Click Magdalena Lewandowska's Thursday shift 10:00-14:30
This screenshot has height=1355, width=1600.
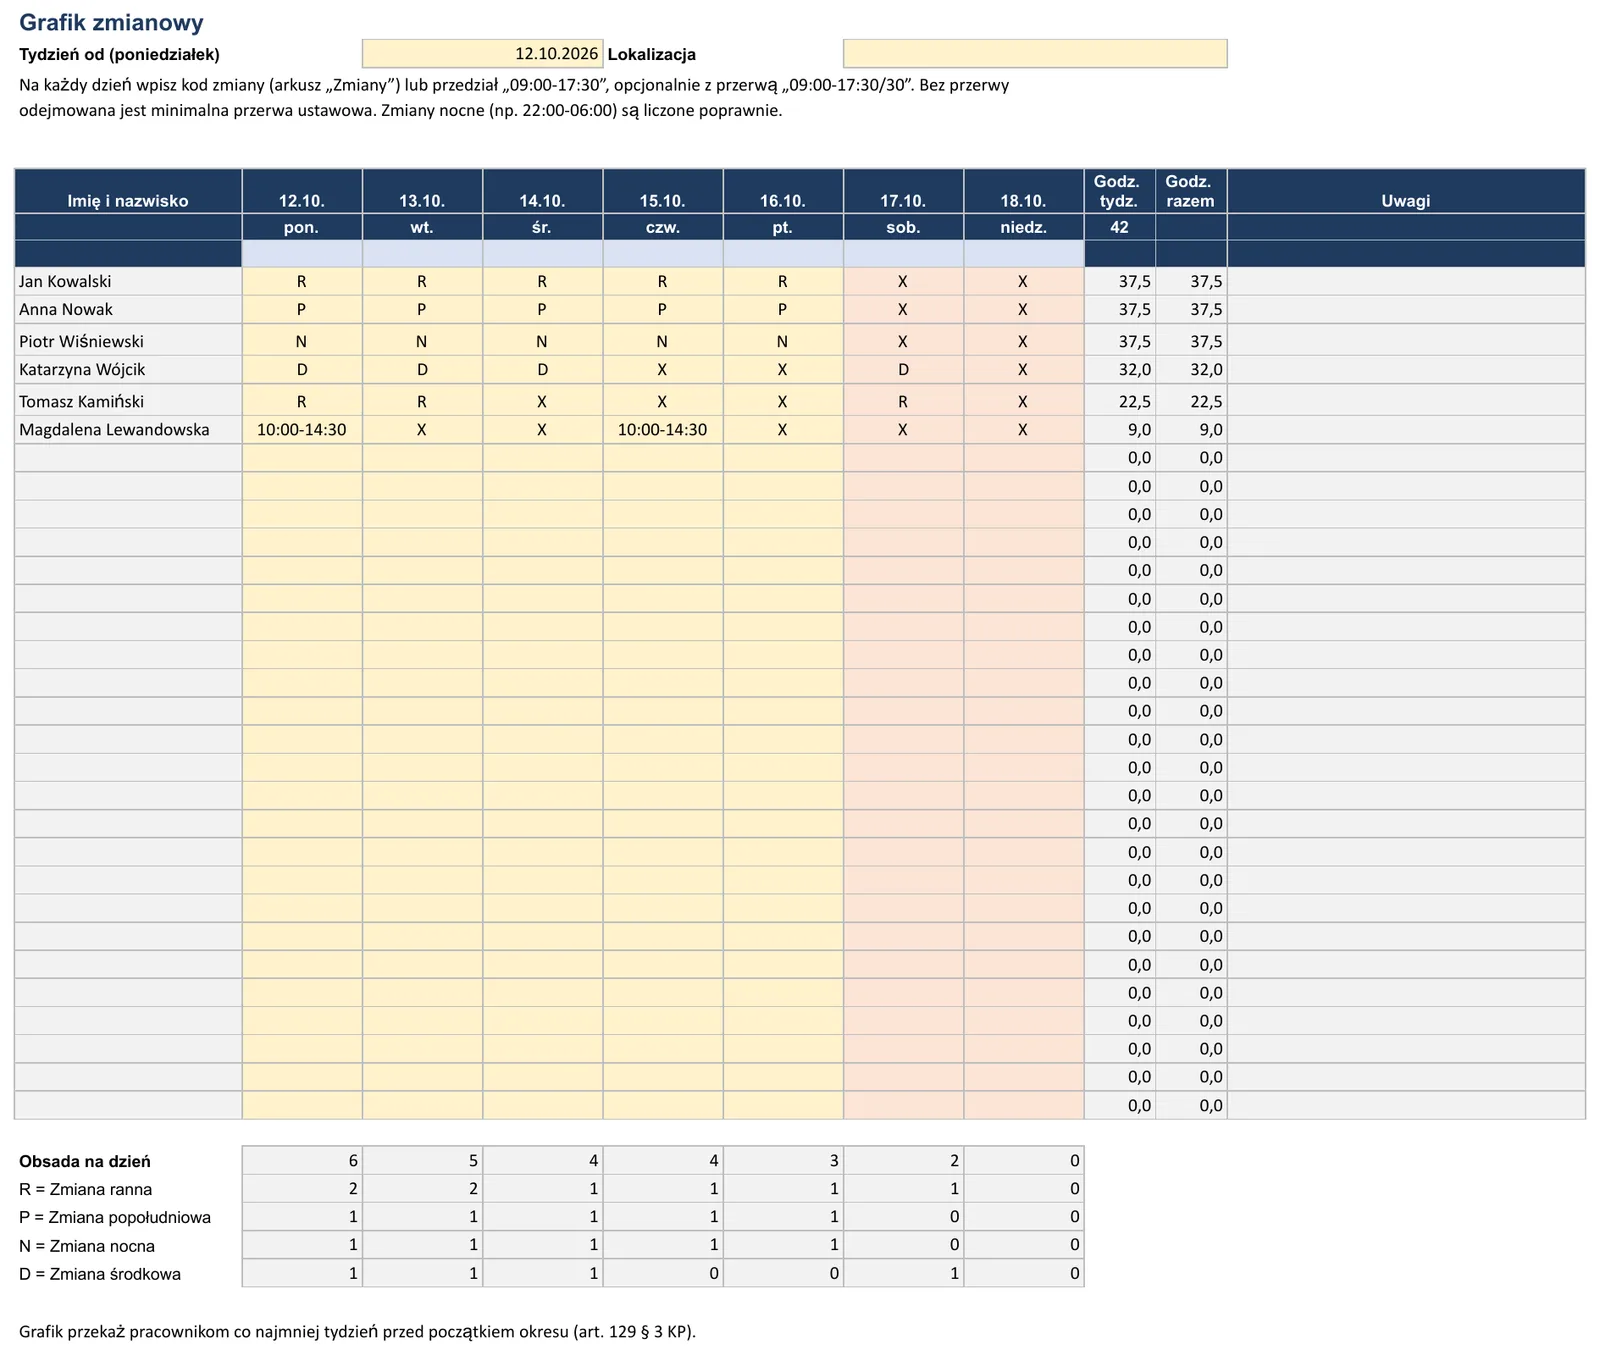point(663,430)
